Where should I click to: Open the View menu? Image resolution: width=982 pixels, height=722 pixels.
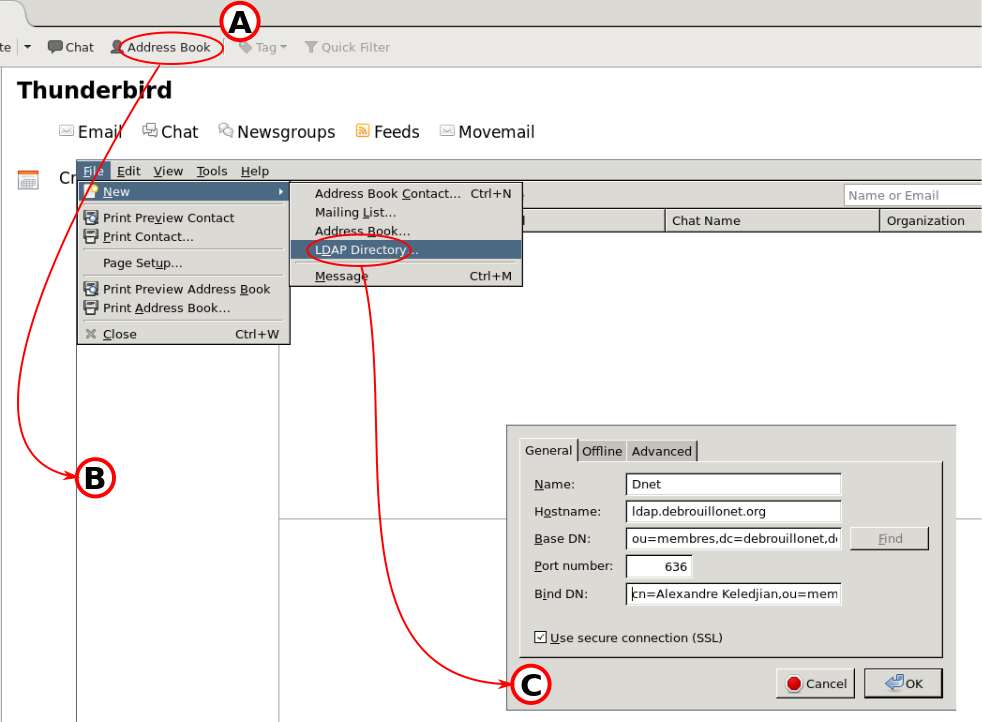pos(168,171)
